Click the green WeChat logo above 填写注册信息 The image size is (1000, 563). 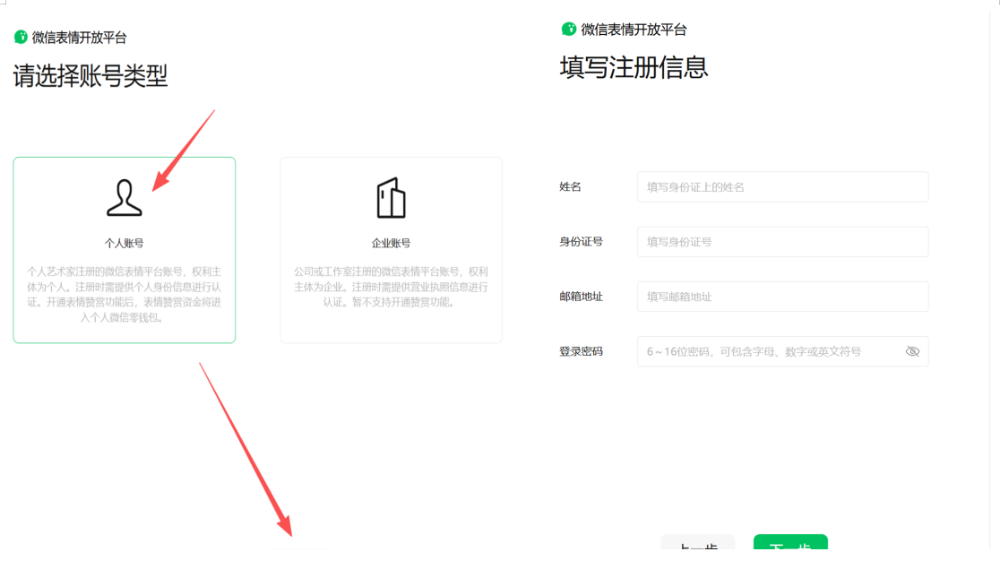(x=568, y=29)
